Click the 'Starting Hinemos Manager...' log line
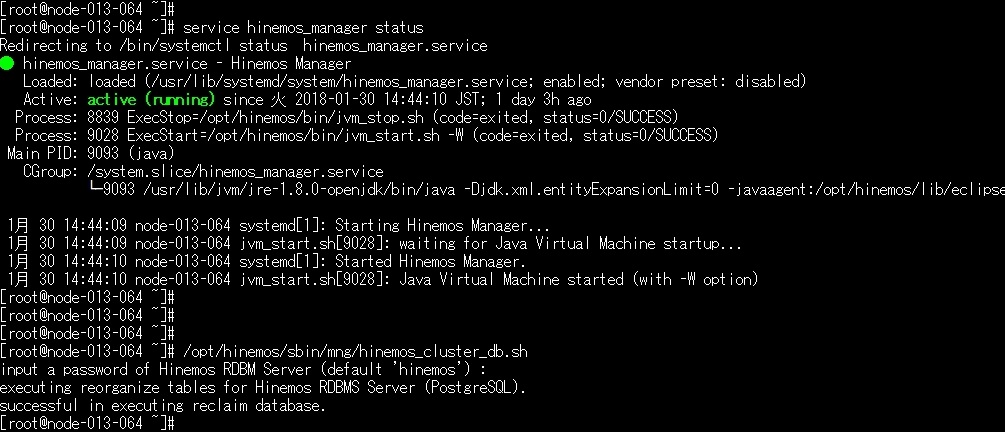 tap(279, 226)
